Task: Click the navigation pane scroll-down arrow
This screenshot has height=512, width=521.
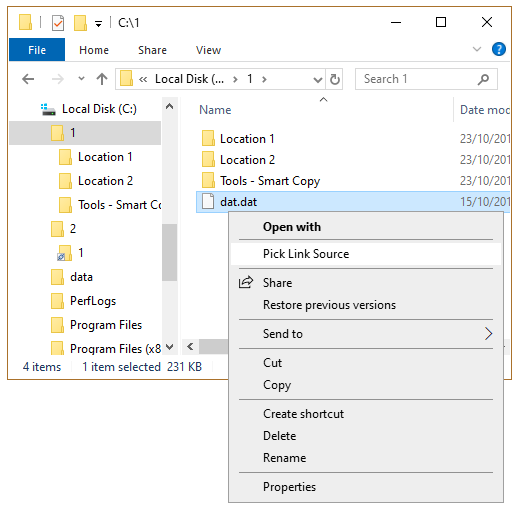Action: [169, 347]
